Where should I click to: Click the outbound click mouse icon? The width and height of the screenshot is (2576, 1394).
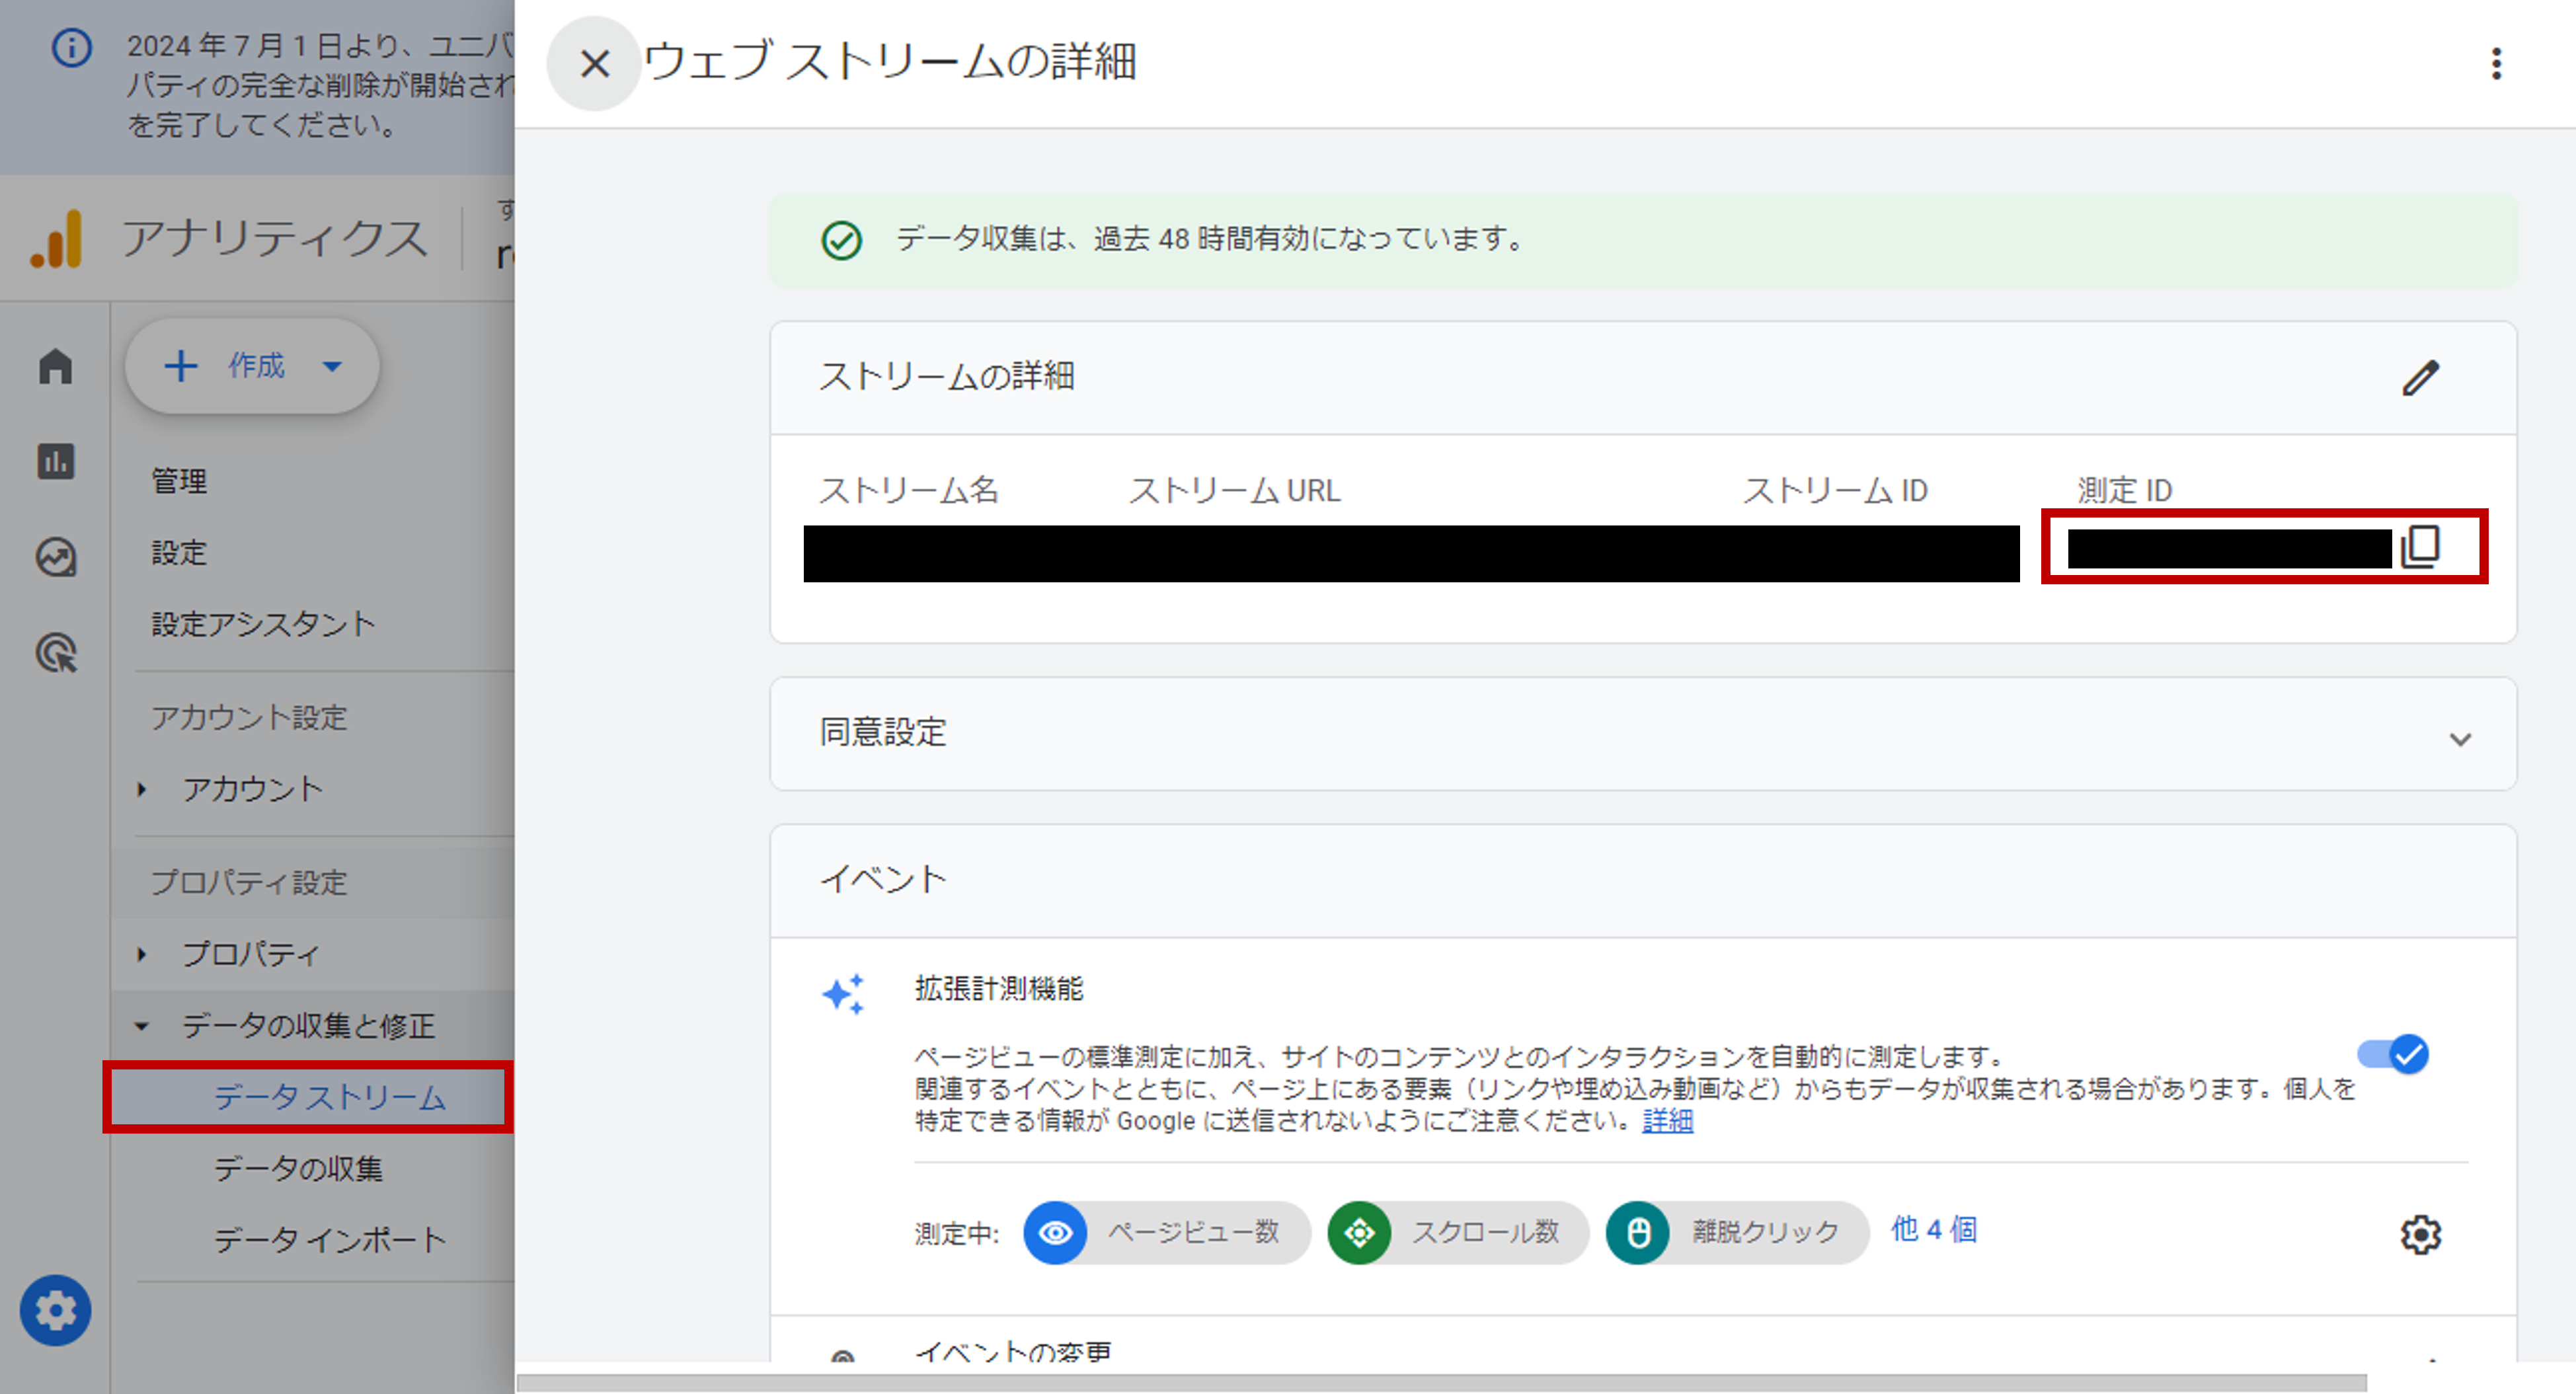coord(1638,1232)
